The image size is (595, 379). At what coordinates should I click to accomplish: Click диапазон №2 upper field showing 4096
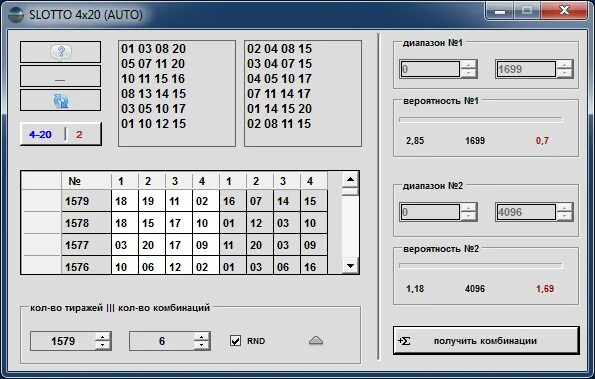point(526,212)
